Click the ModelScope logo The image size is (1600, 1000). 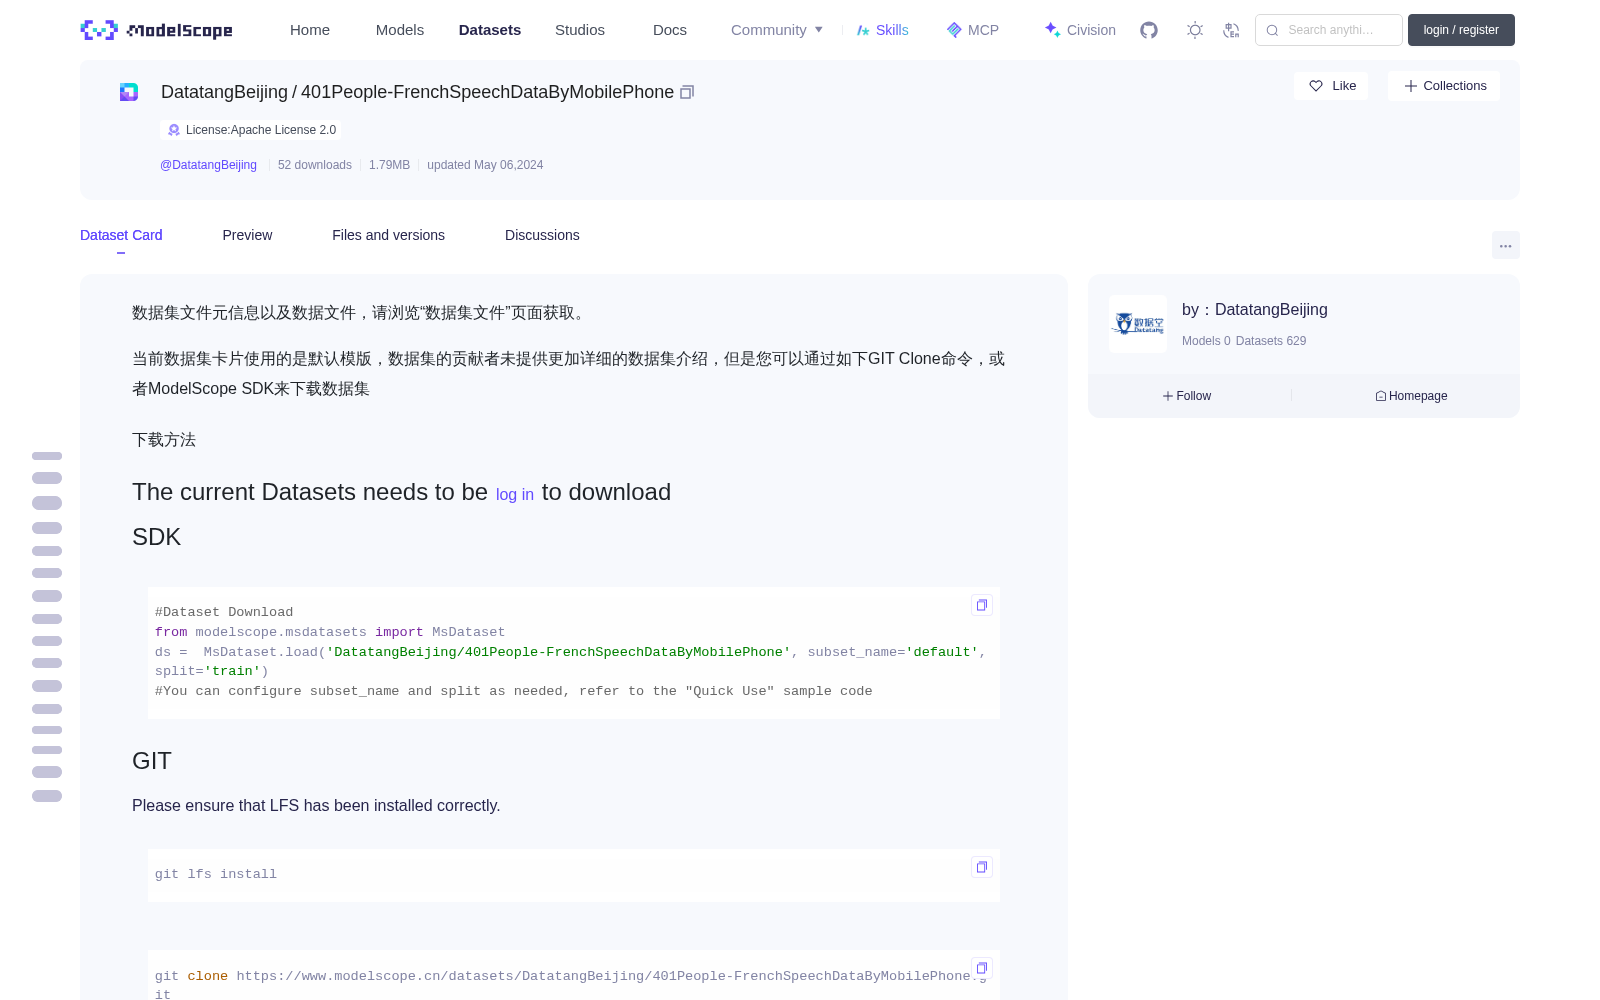(x=156, y=30)
